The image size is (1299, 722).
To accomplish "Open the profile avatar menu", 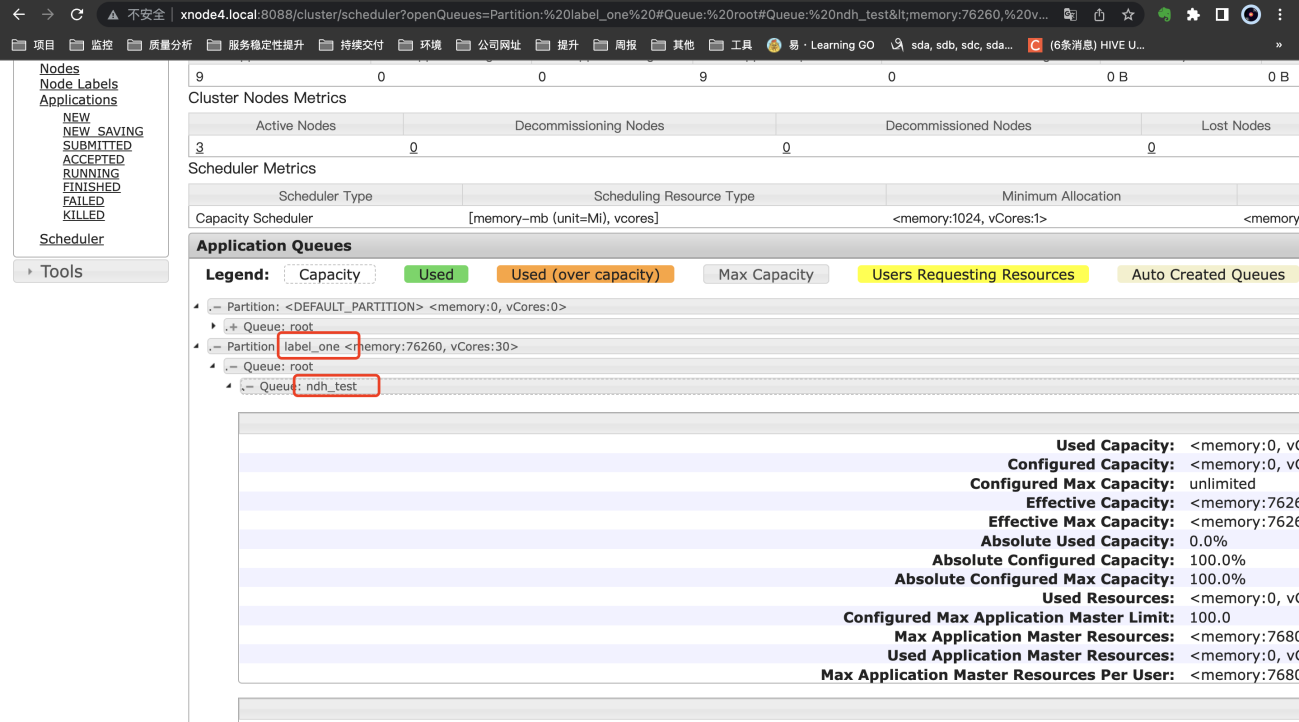I will point(1251,15).
